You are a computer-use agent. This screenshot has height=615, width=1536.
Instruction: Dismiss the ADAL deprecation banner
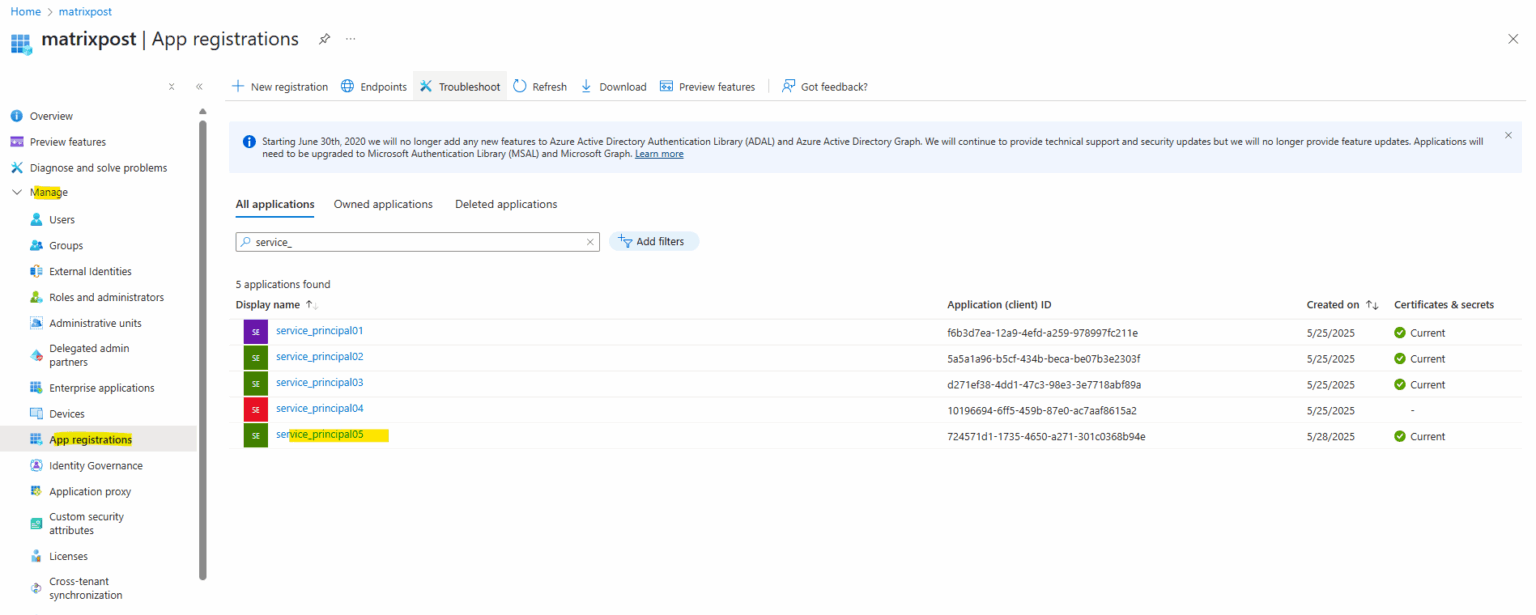[x=1508, y=135]
